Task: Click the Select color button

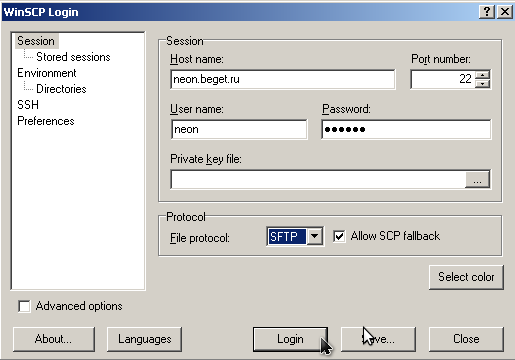Action: pos(466,277)
